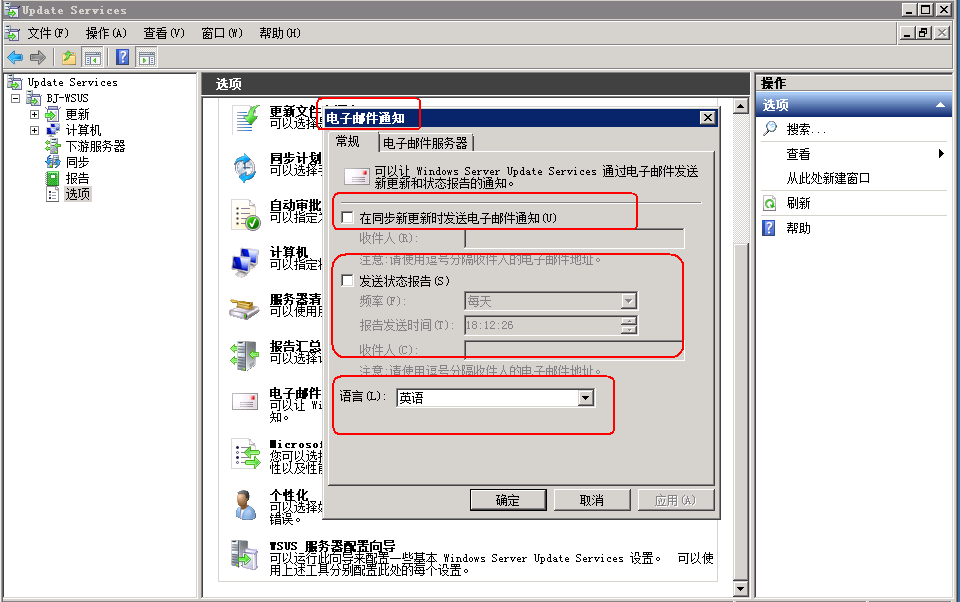Expand the 计算机 tree node

click(34, 130)
